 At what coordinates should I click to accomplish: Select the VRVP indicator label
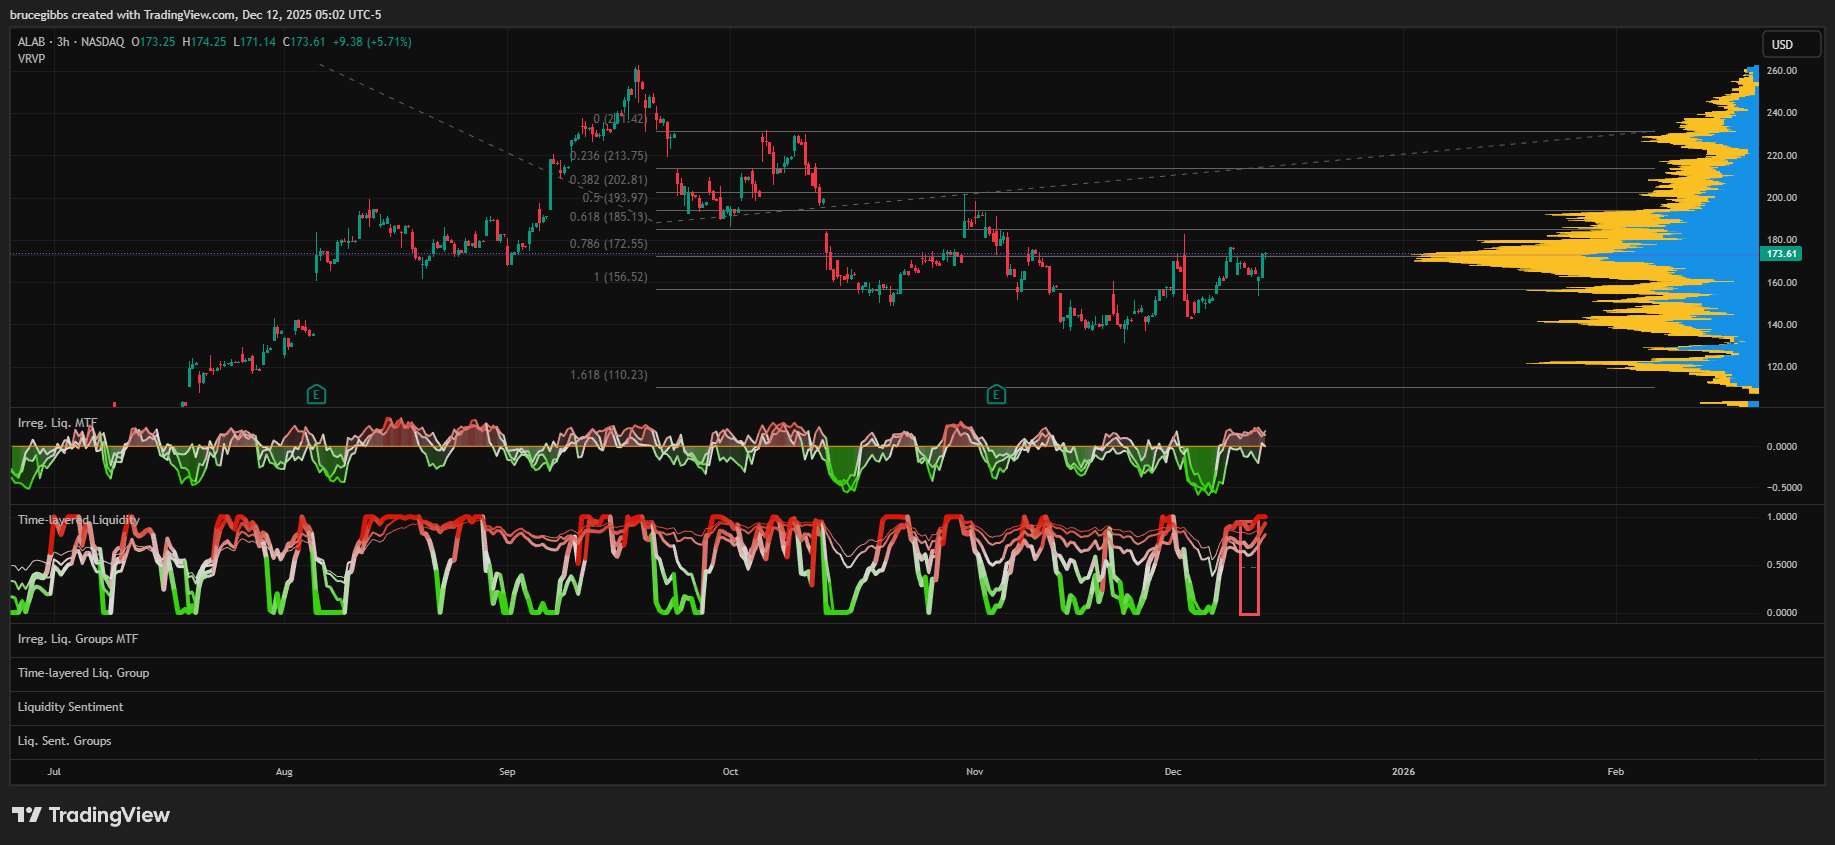(31, 59)
